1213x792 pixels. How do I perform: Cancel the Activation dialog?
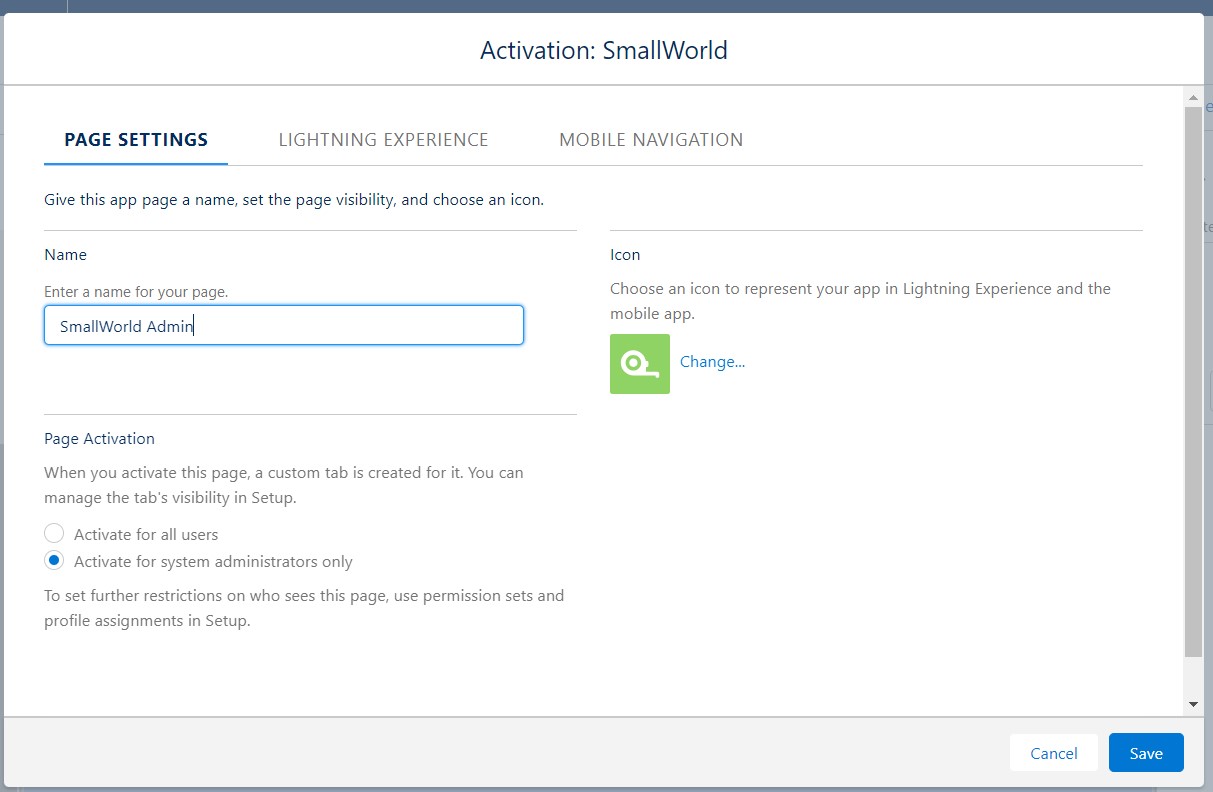pos(1053,753)
